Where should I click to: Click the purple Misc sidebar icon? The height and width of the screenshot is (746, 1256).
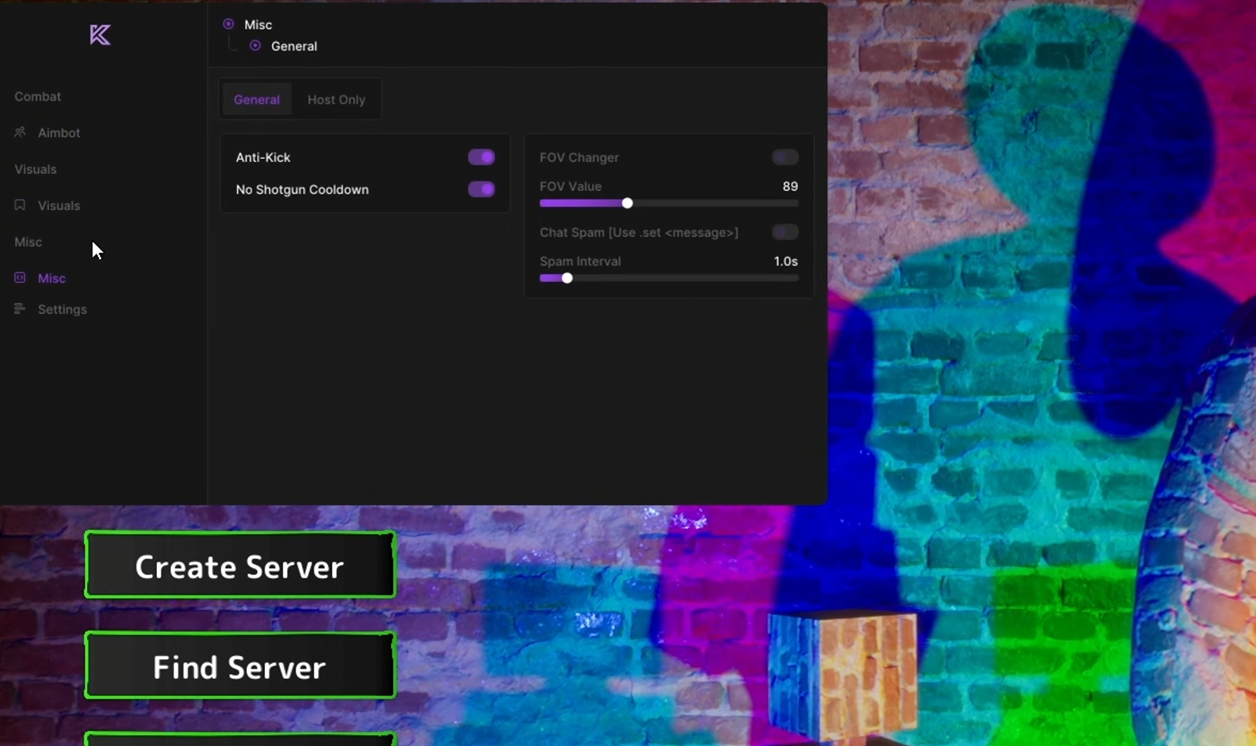click(x=20, y=278)
